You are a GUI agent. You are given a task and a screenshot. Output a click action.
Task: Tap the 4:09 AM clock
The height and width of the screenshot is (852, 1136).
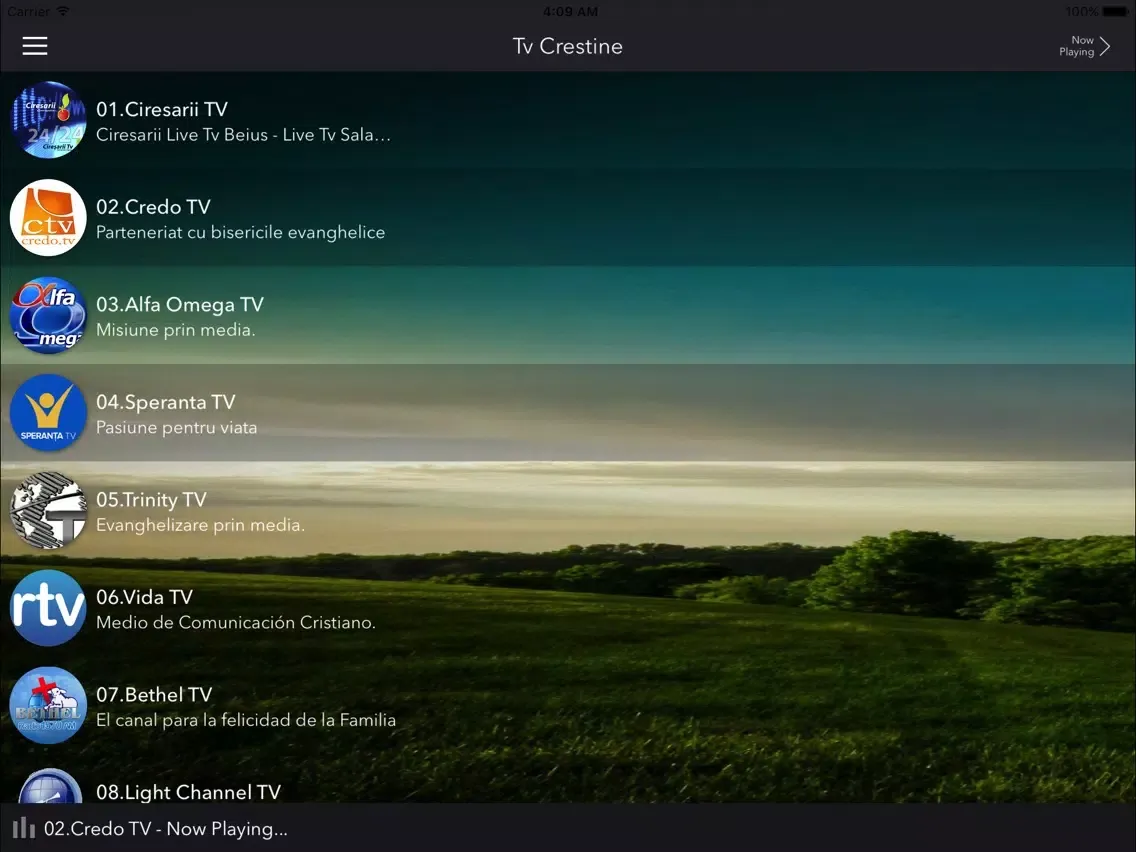570,12
